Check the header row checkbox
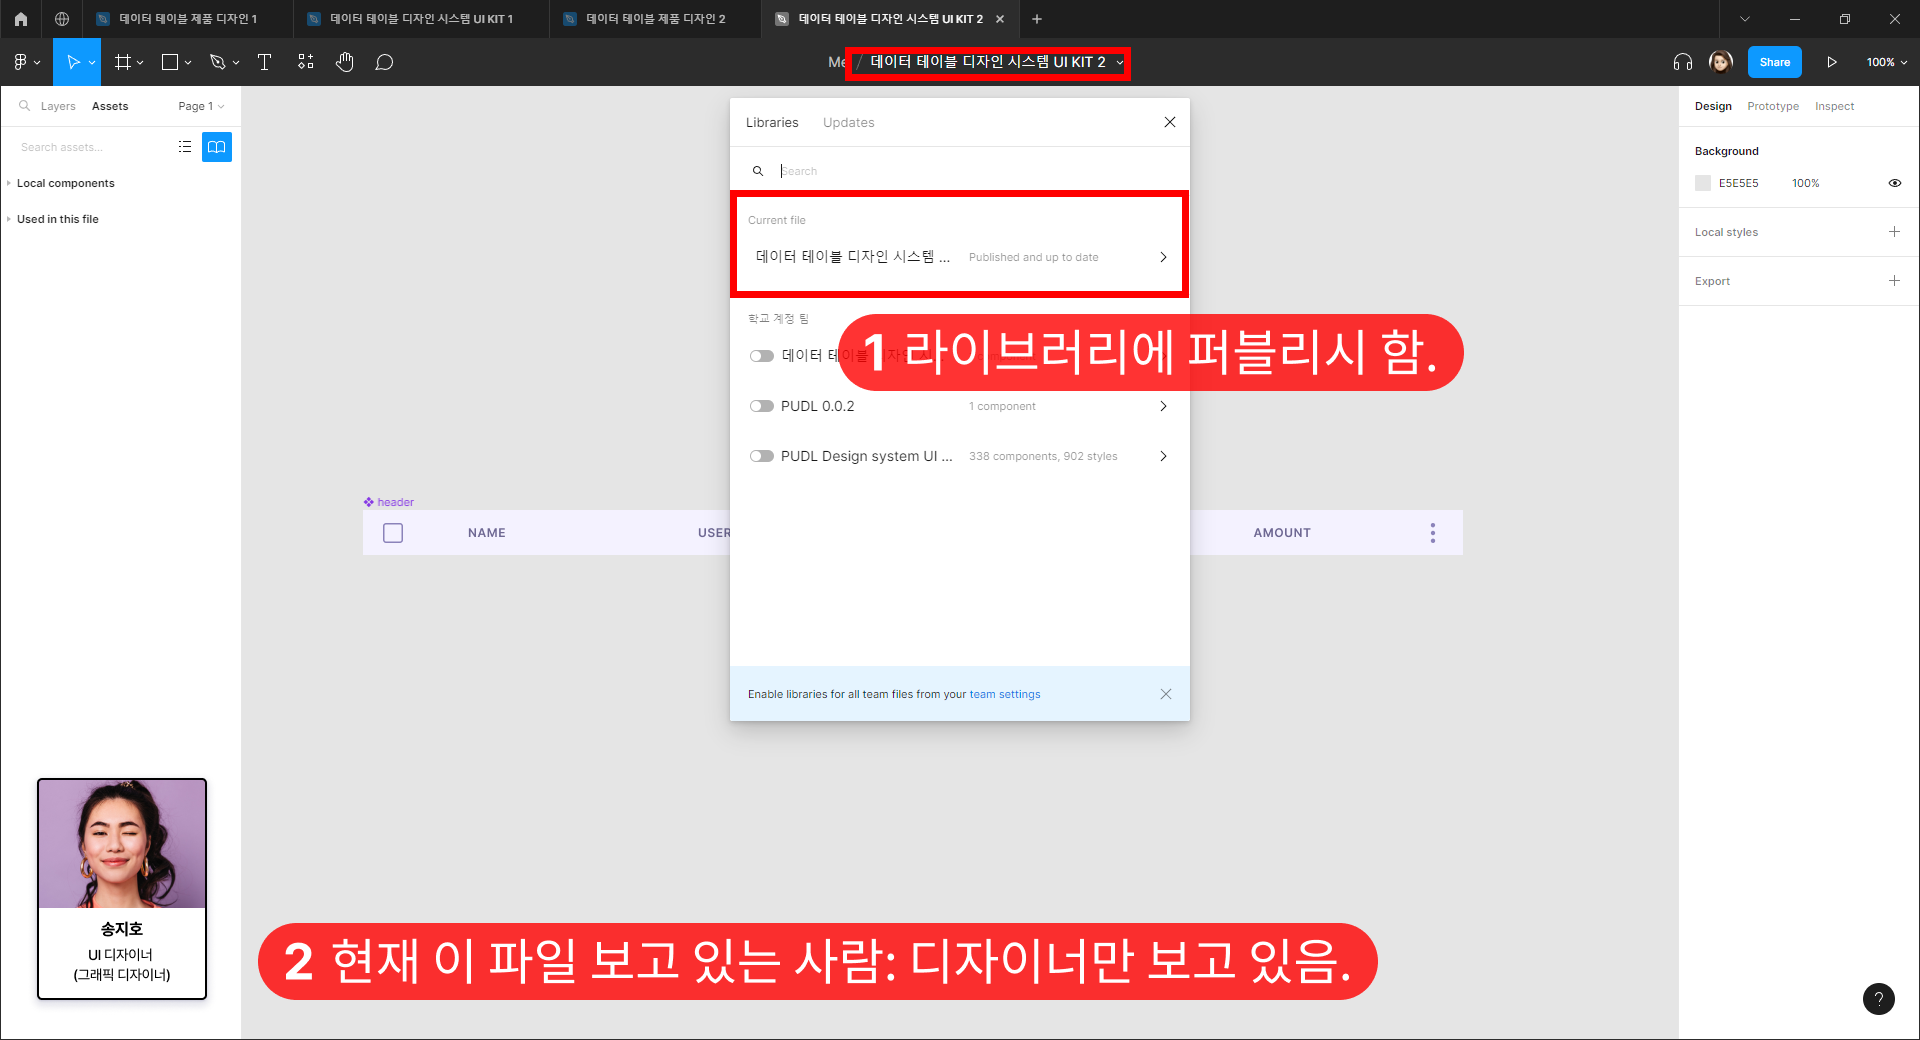 (393, 533)
